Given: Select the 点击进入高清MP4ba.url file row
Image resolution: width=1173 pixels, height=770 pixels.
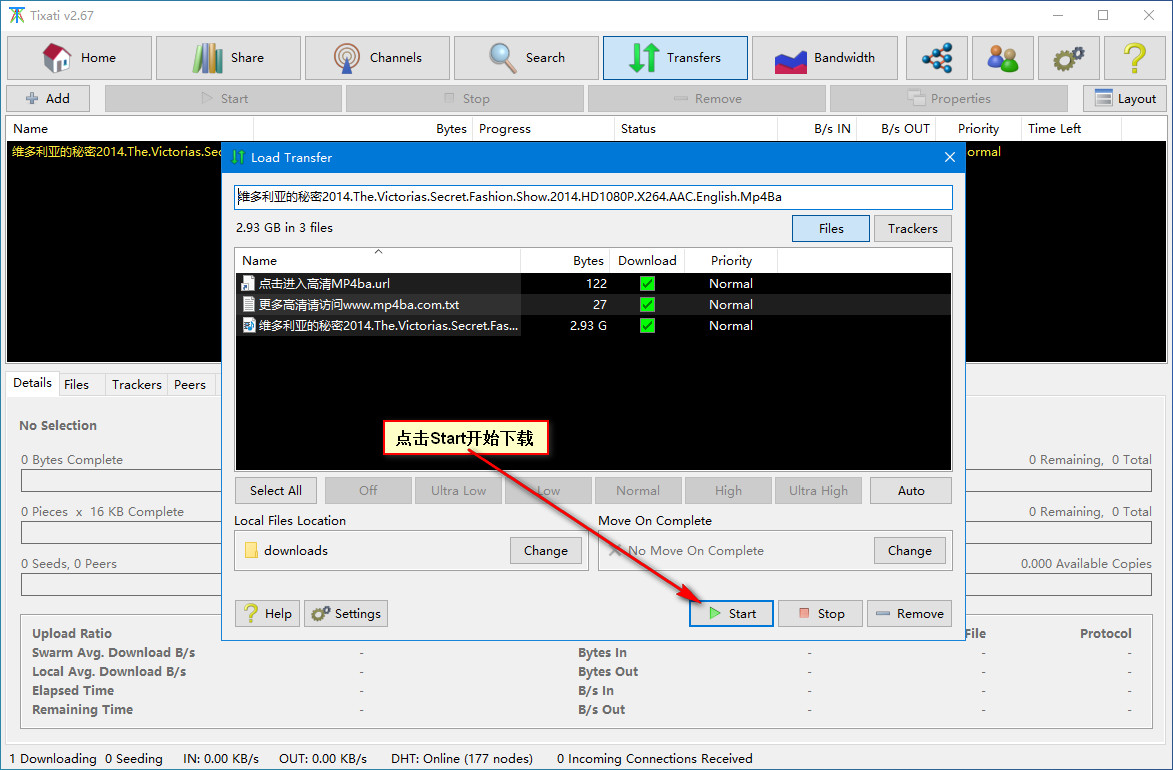Looking at the screenshot, I should (593, 284).
